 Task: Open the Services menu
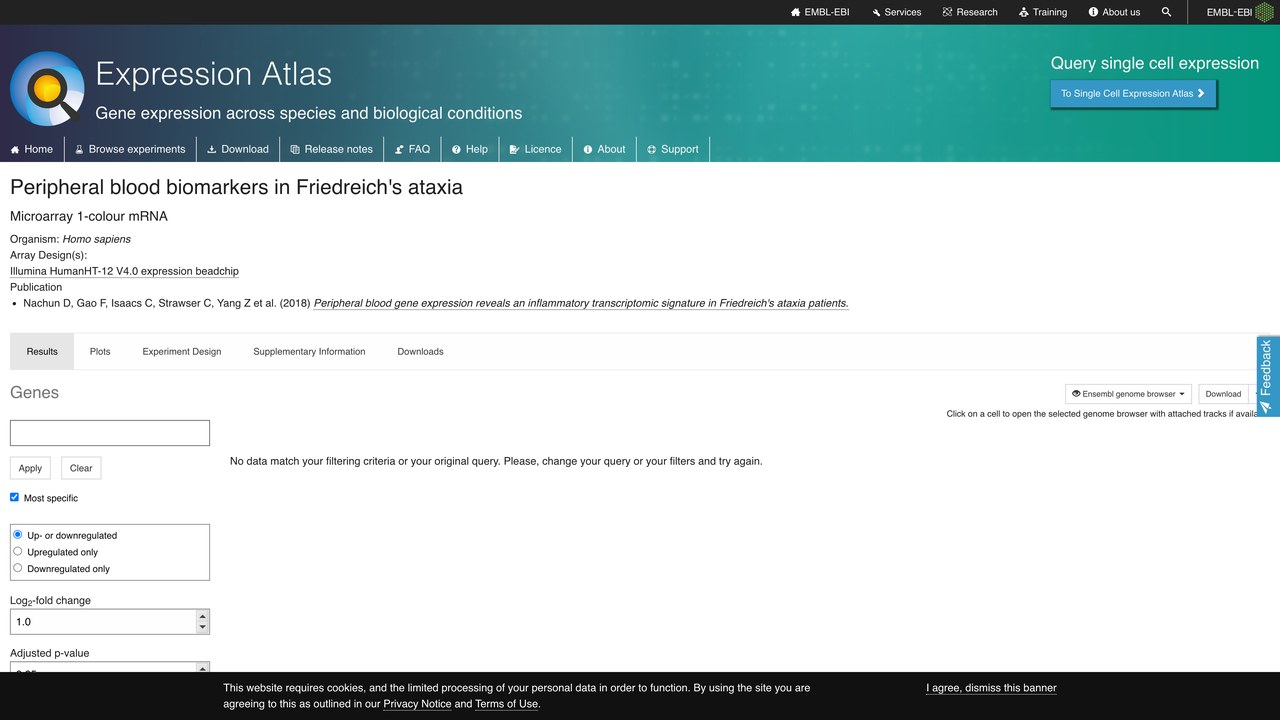click(x=896, y=12)
